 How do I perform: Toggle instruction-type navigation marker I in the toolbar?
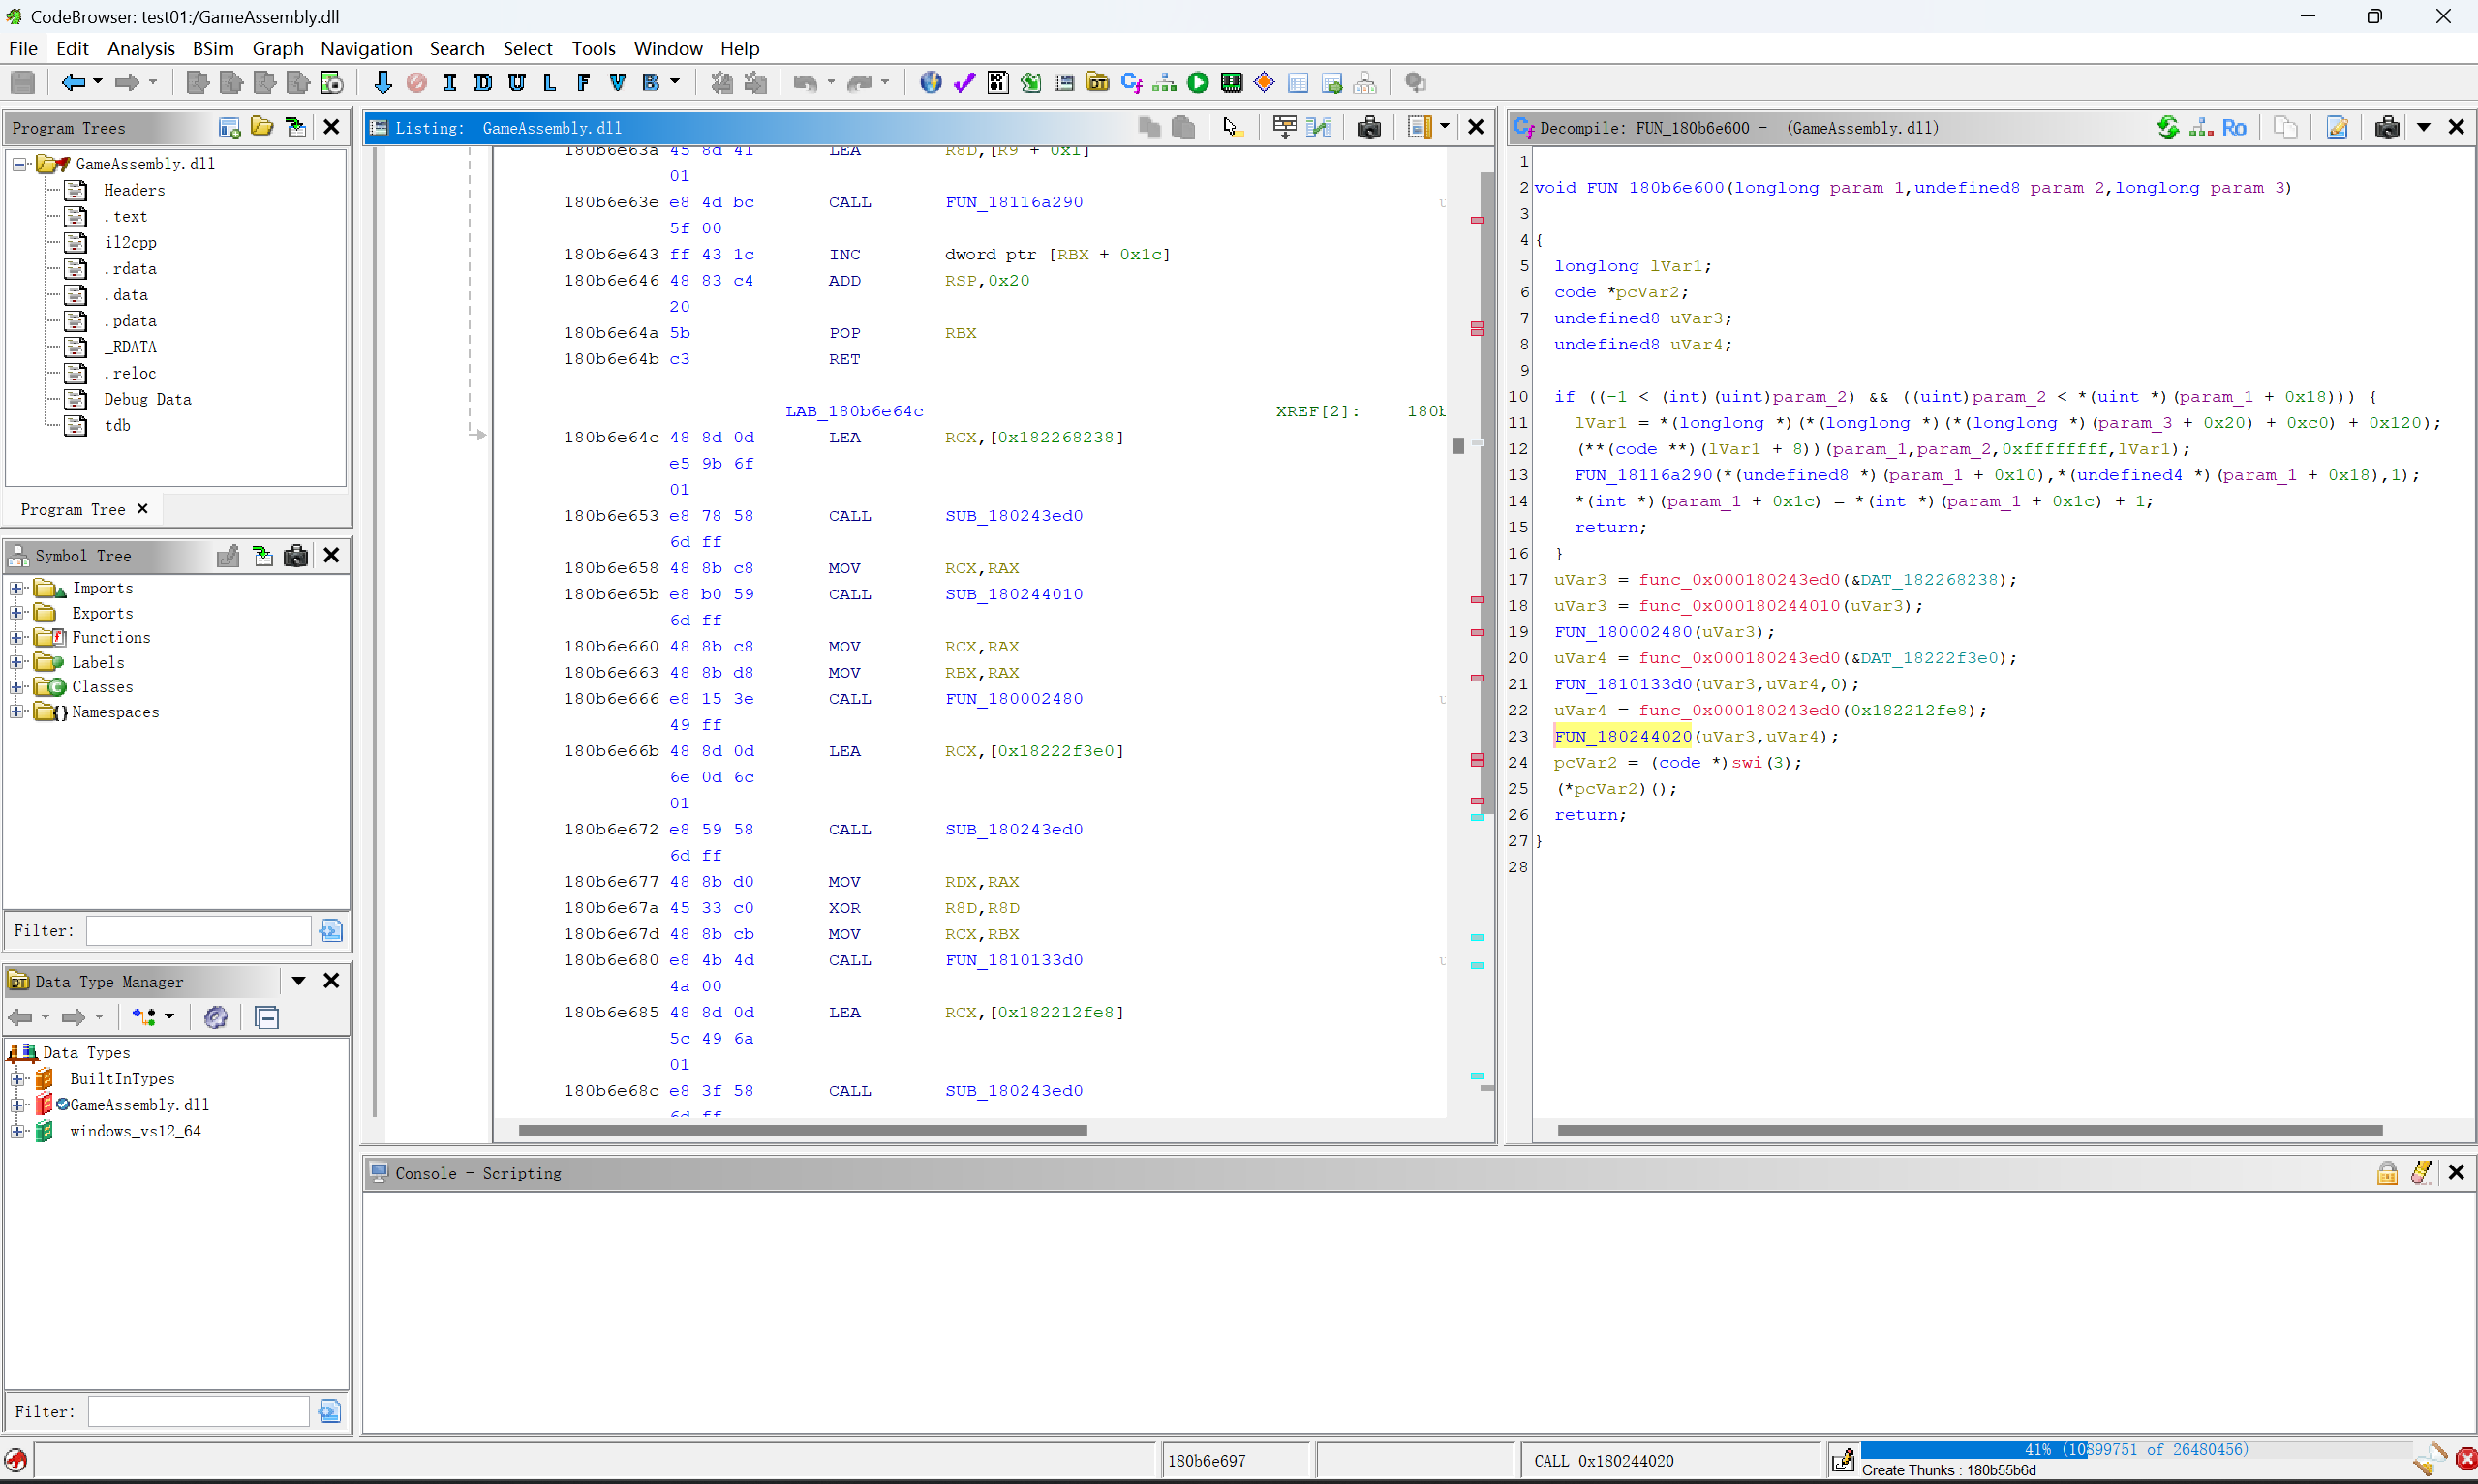pos(450,83)
